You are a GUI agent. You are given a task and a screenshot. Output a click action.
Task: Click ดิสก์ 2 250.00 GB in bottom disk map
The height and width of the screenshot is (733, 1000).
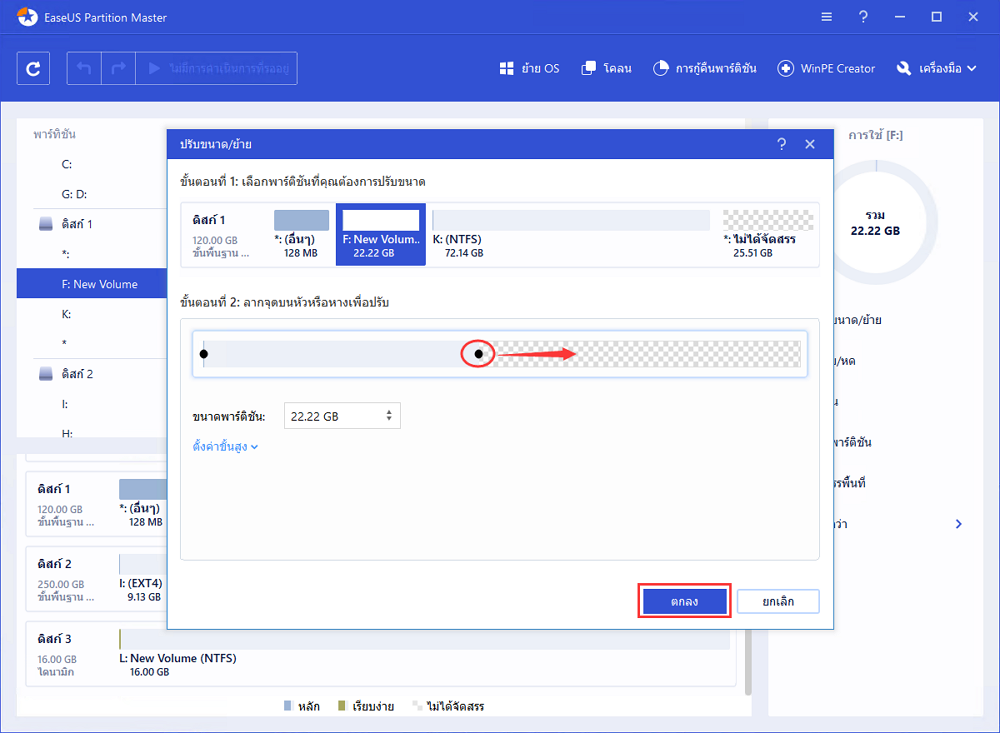point(66,579)
